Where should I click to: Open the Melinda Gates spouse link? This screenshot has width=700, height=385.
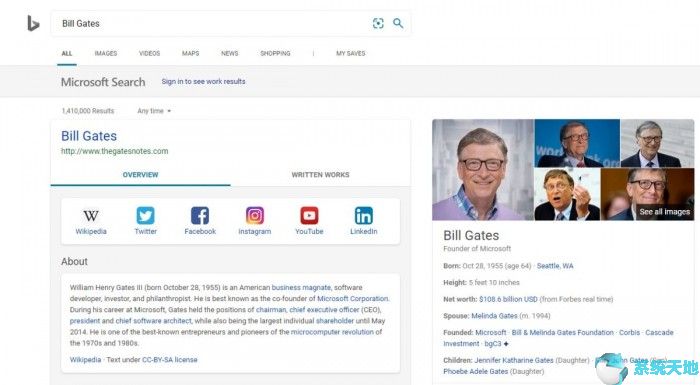coord(494,316)
